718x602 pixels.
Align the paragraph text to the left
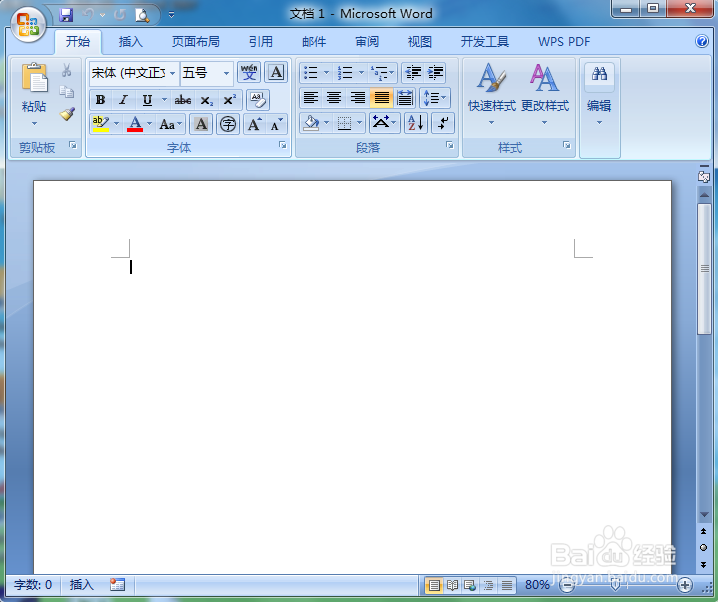coord(311,98)
